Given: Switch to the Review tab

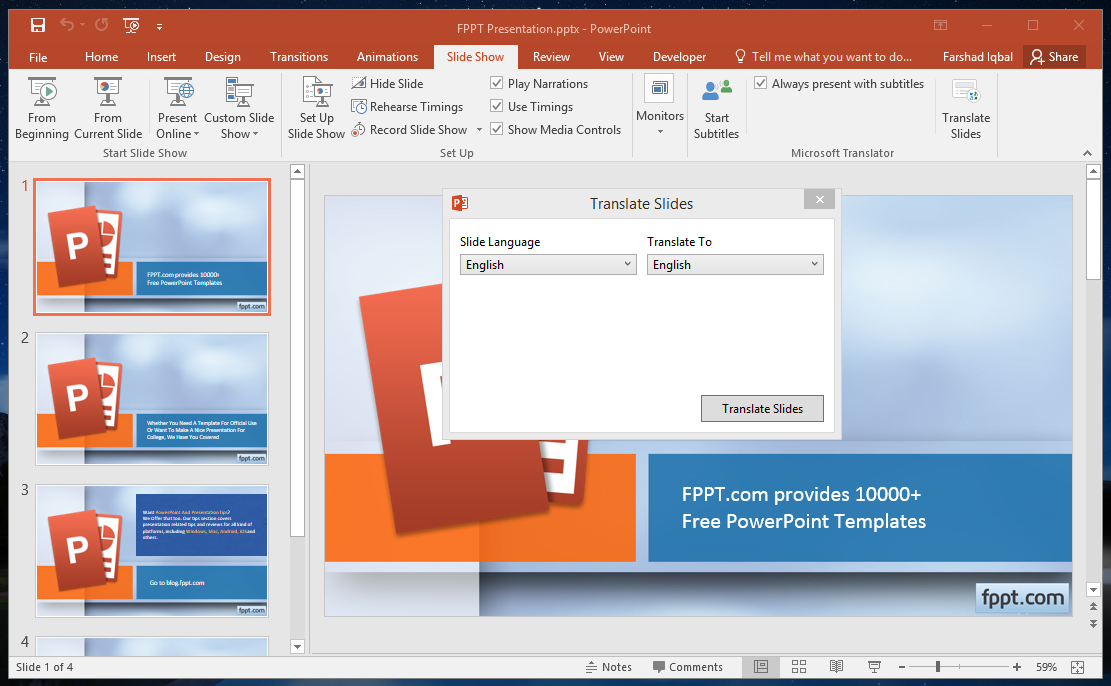Looking at the screenshot, I should pyautogui.click(x=551, y=57).
